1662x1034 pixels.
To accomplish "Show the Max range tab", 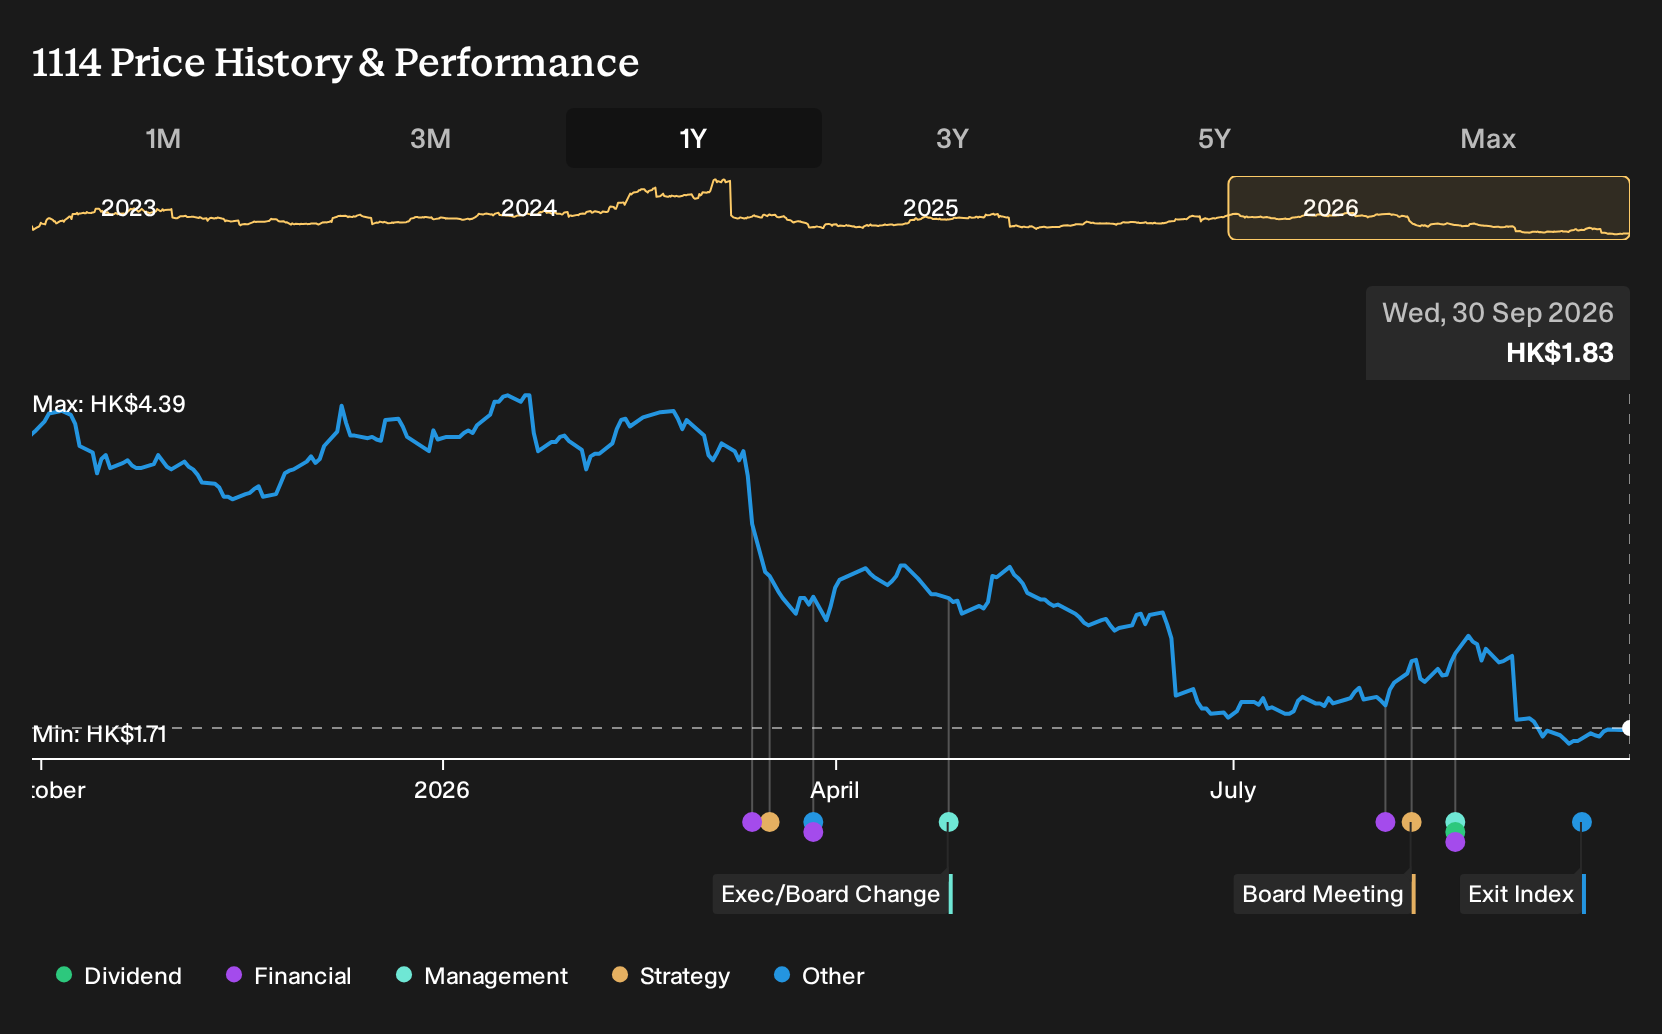I will tap(1488, 138).
